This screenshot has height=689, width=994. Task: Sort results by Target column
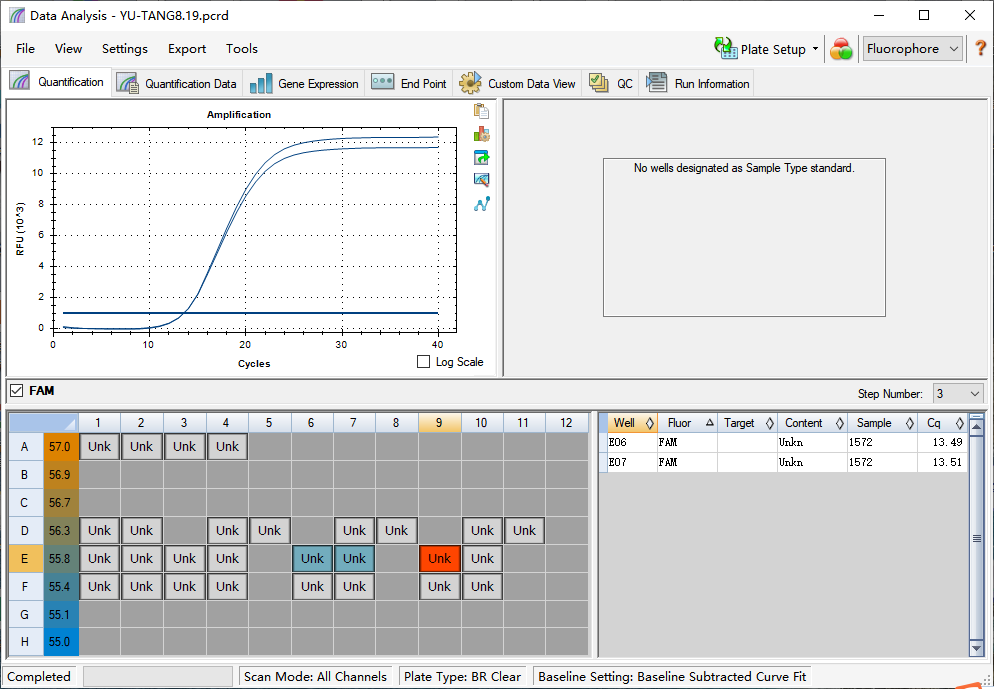click(x=747, y=423)
